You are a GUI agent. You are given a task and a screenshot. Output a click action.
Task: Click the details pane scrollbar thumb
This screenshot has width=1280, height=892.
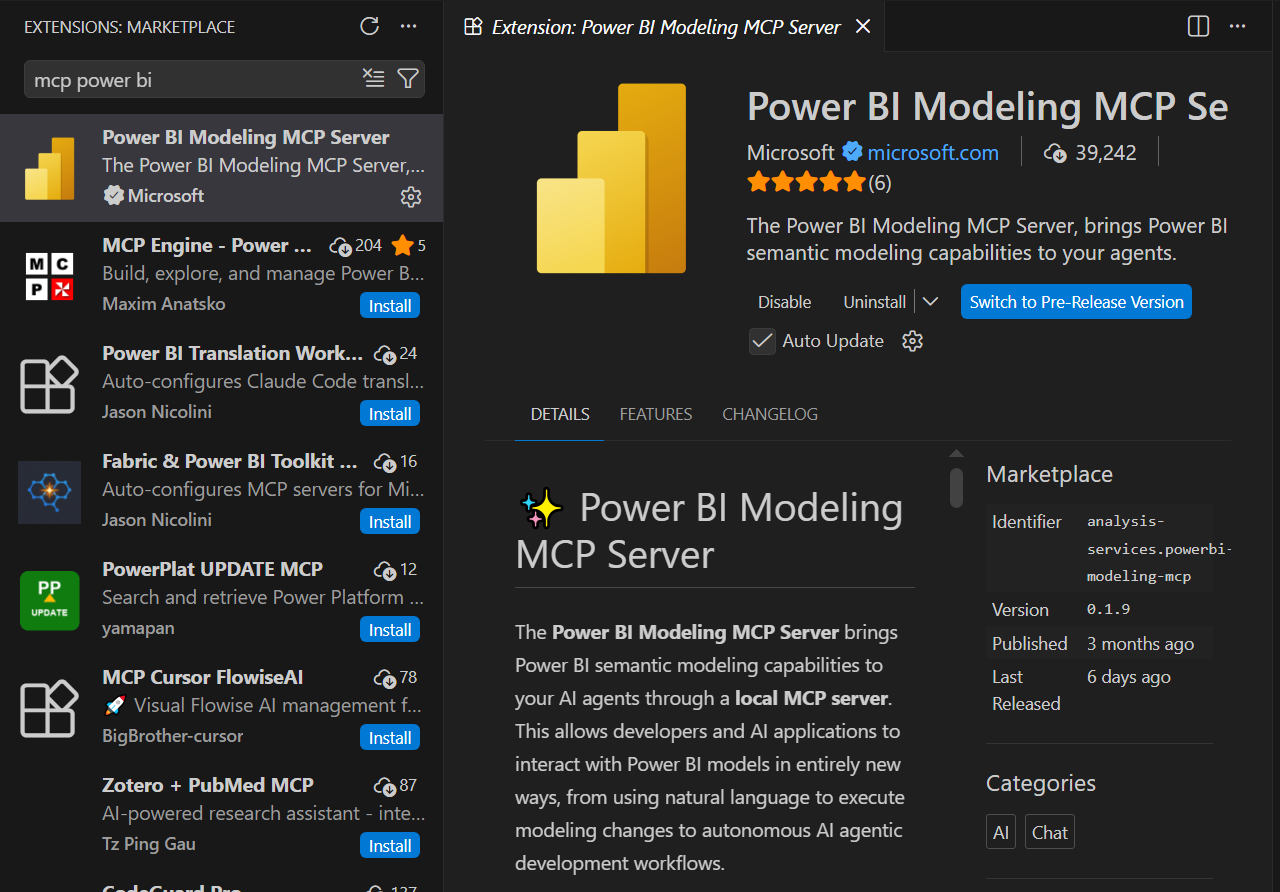[x=957, y=488]
